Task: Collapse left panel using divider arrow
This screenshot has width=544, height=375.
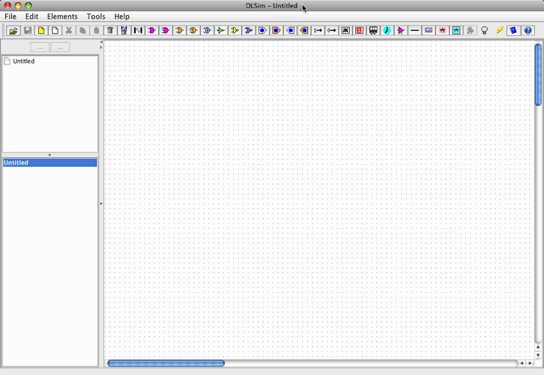Action: tap(101, 43)
